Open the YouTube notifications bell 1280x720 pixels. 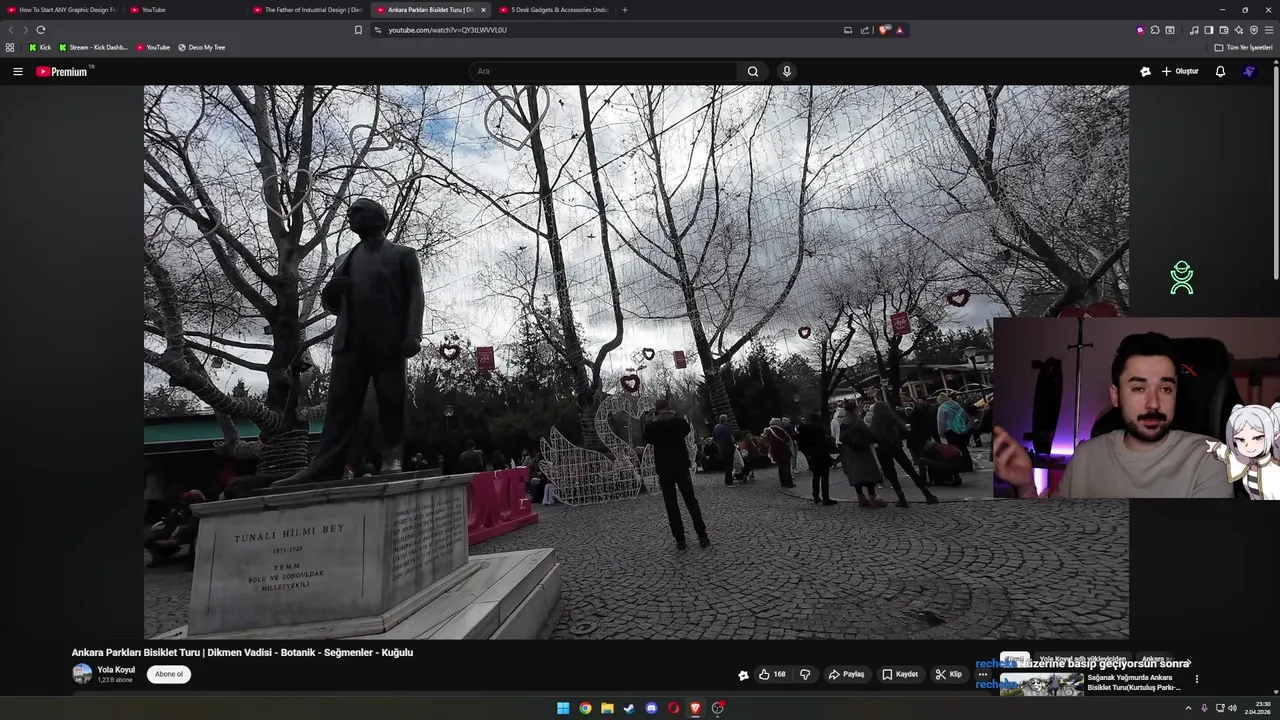[x=1220, y=71]
